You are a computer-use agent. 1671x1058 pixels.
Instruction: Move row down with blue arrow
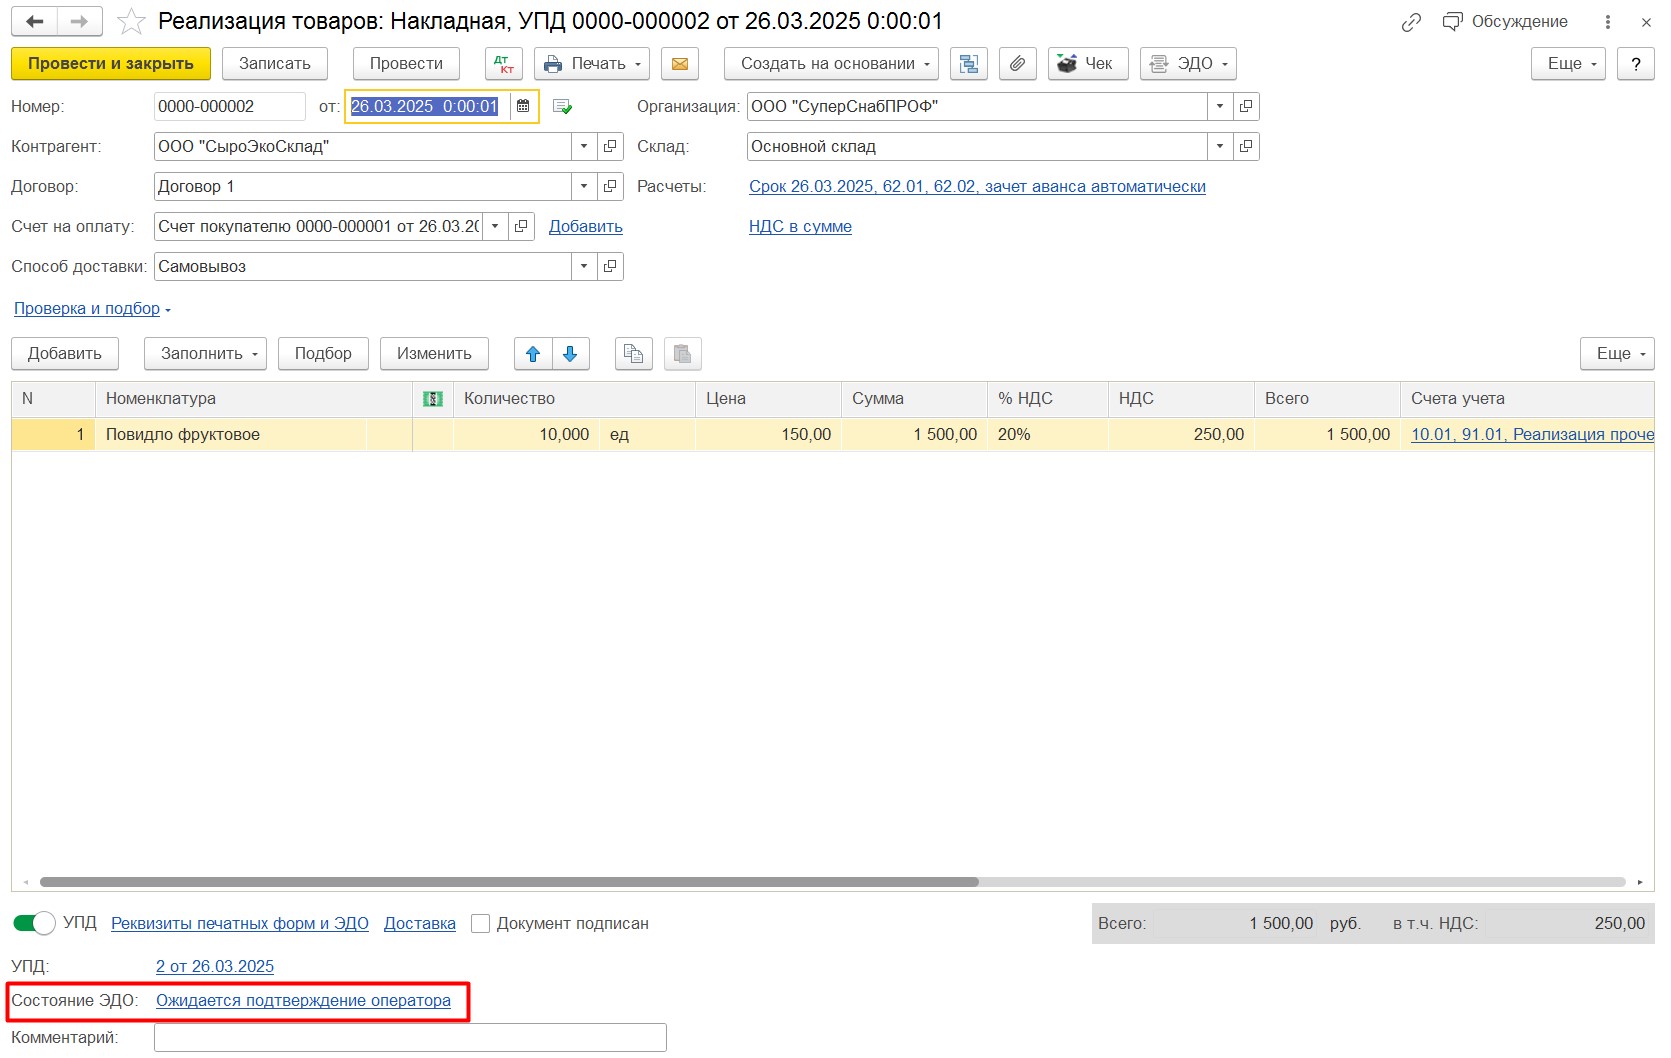(570, 354)
